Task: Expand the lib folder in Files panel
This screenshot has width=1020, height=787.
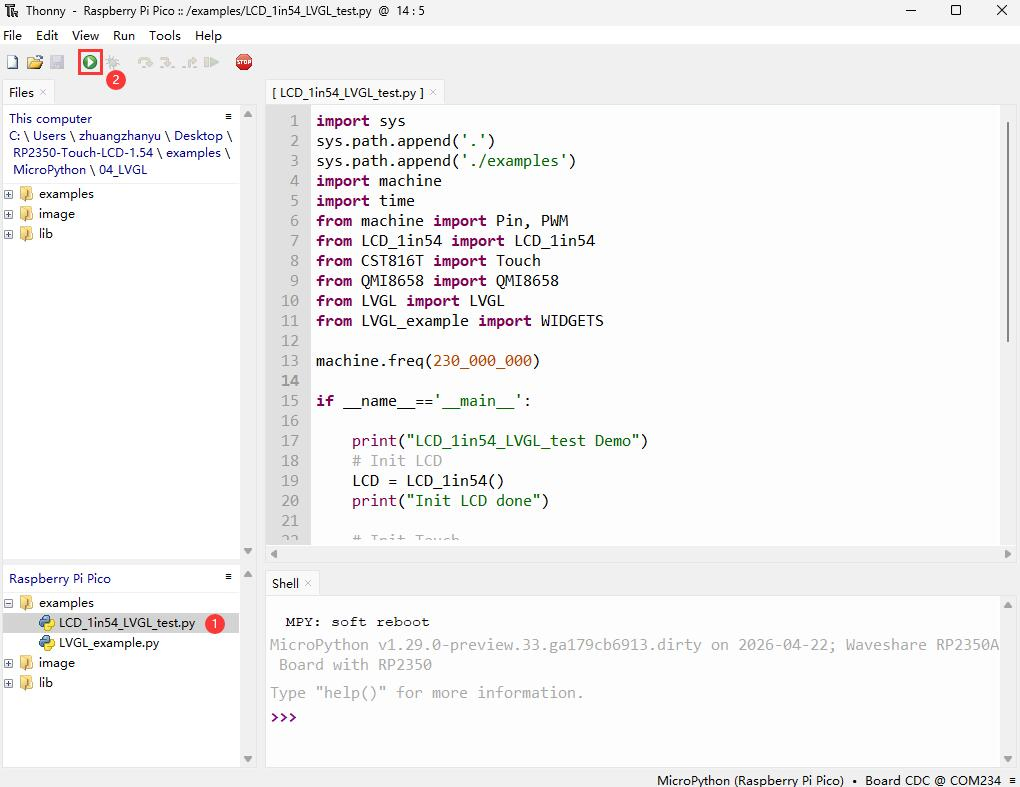Action: (8, 233)
